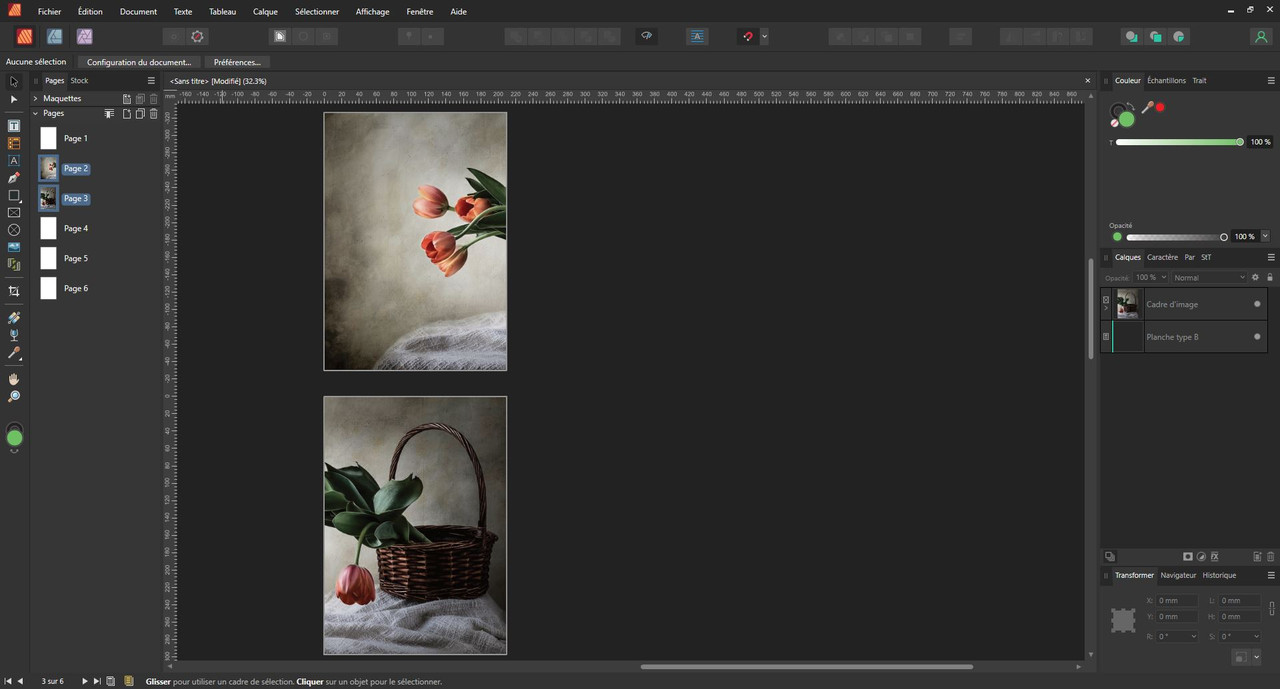Expand the Cadre d'image layer
Viewport: 1280px width, 689px height.
pyautogui.click(x=1106, y=308)
